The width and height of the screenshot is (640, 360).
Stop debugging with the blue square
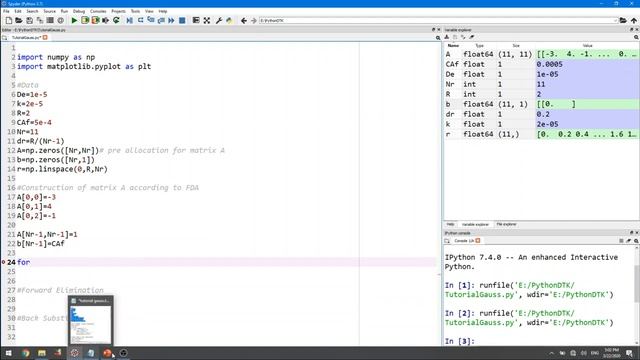click(182, 20)
